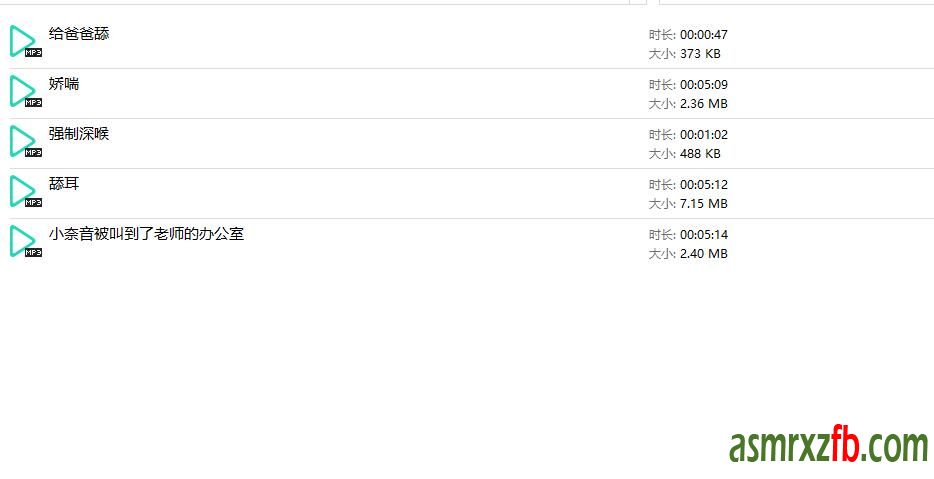This screenshot has width=934, height=479.
Task: Select the title of the 7.15 MB track
Action: click(64, 184)
